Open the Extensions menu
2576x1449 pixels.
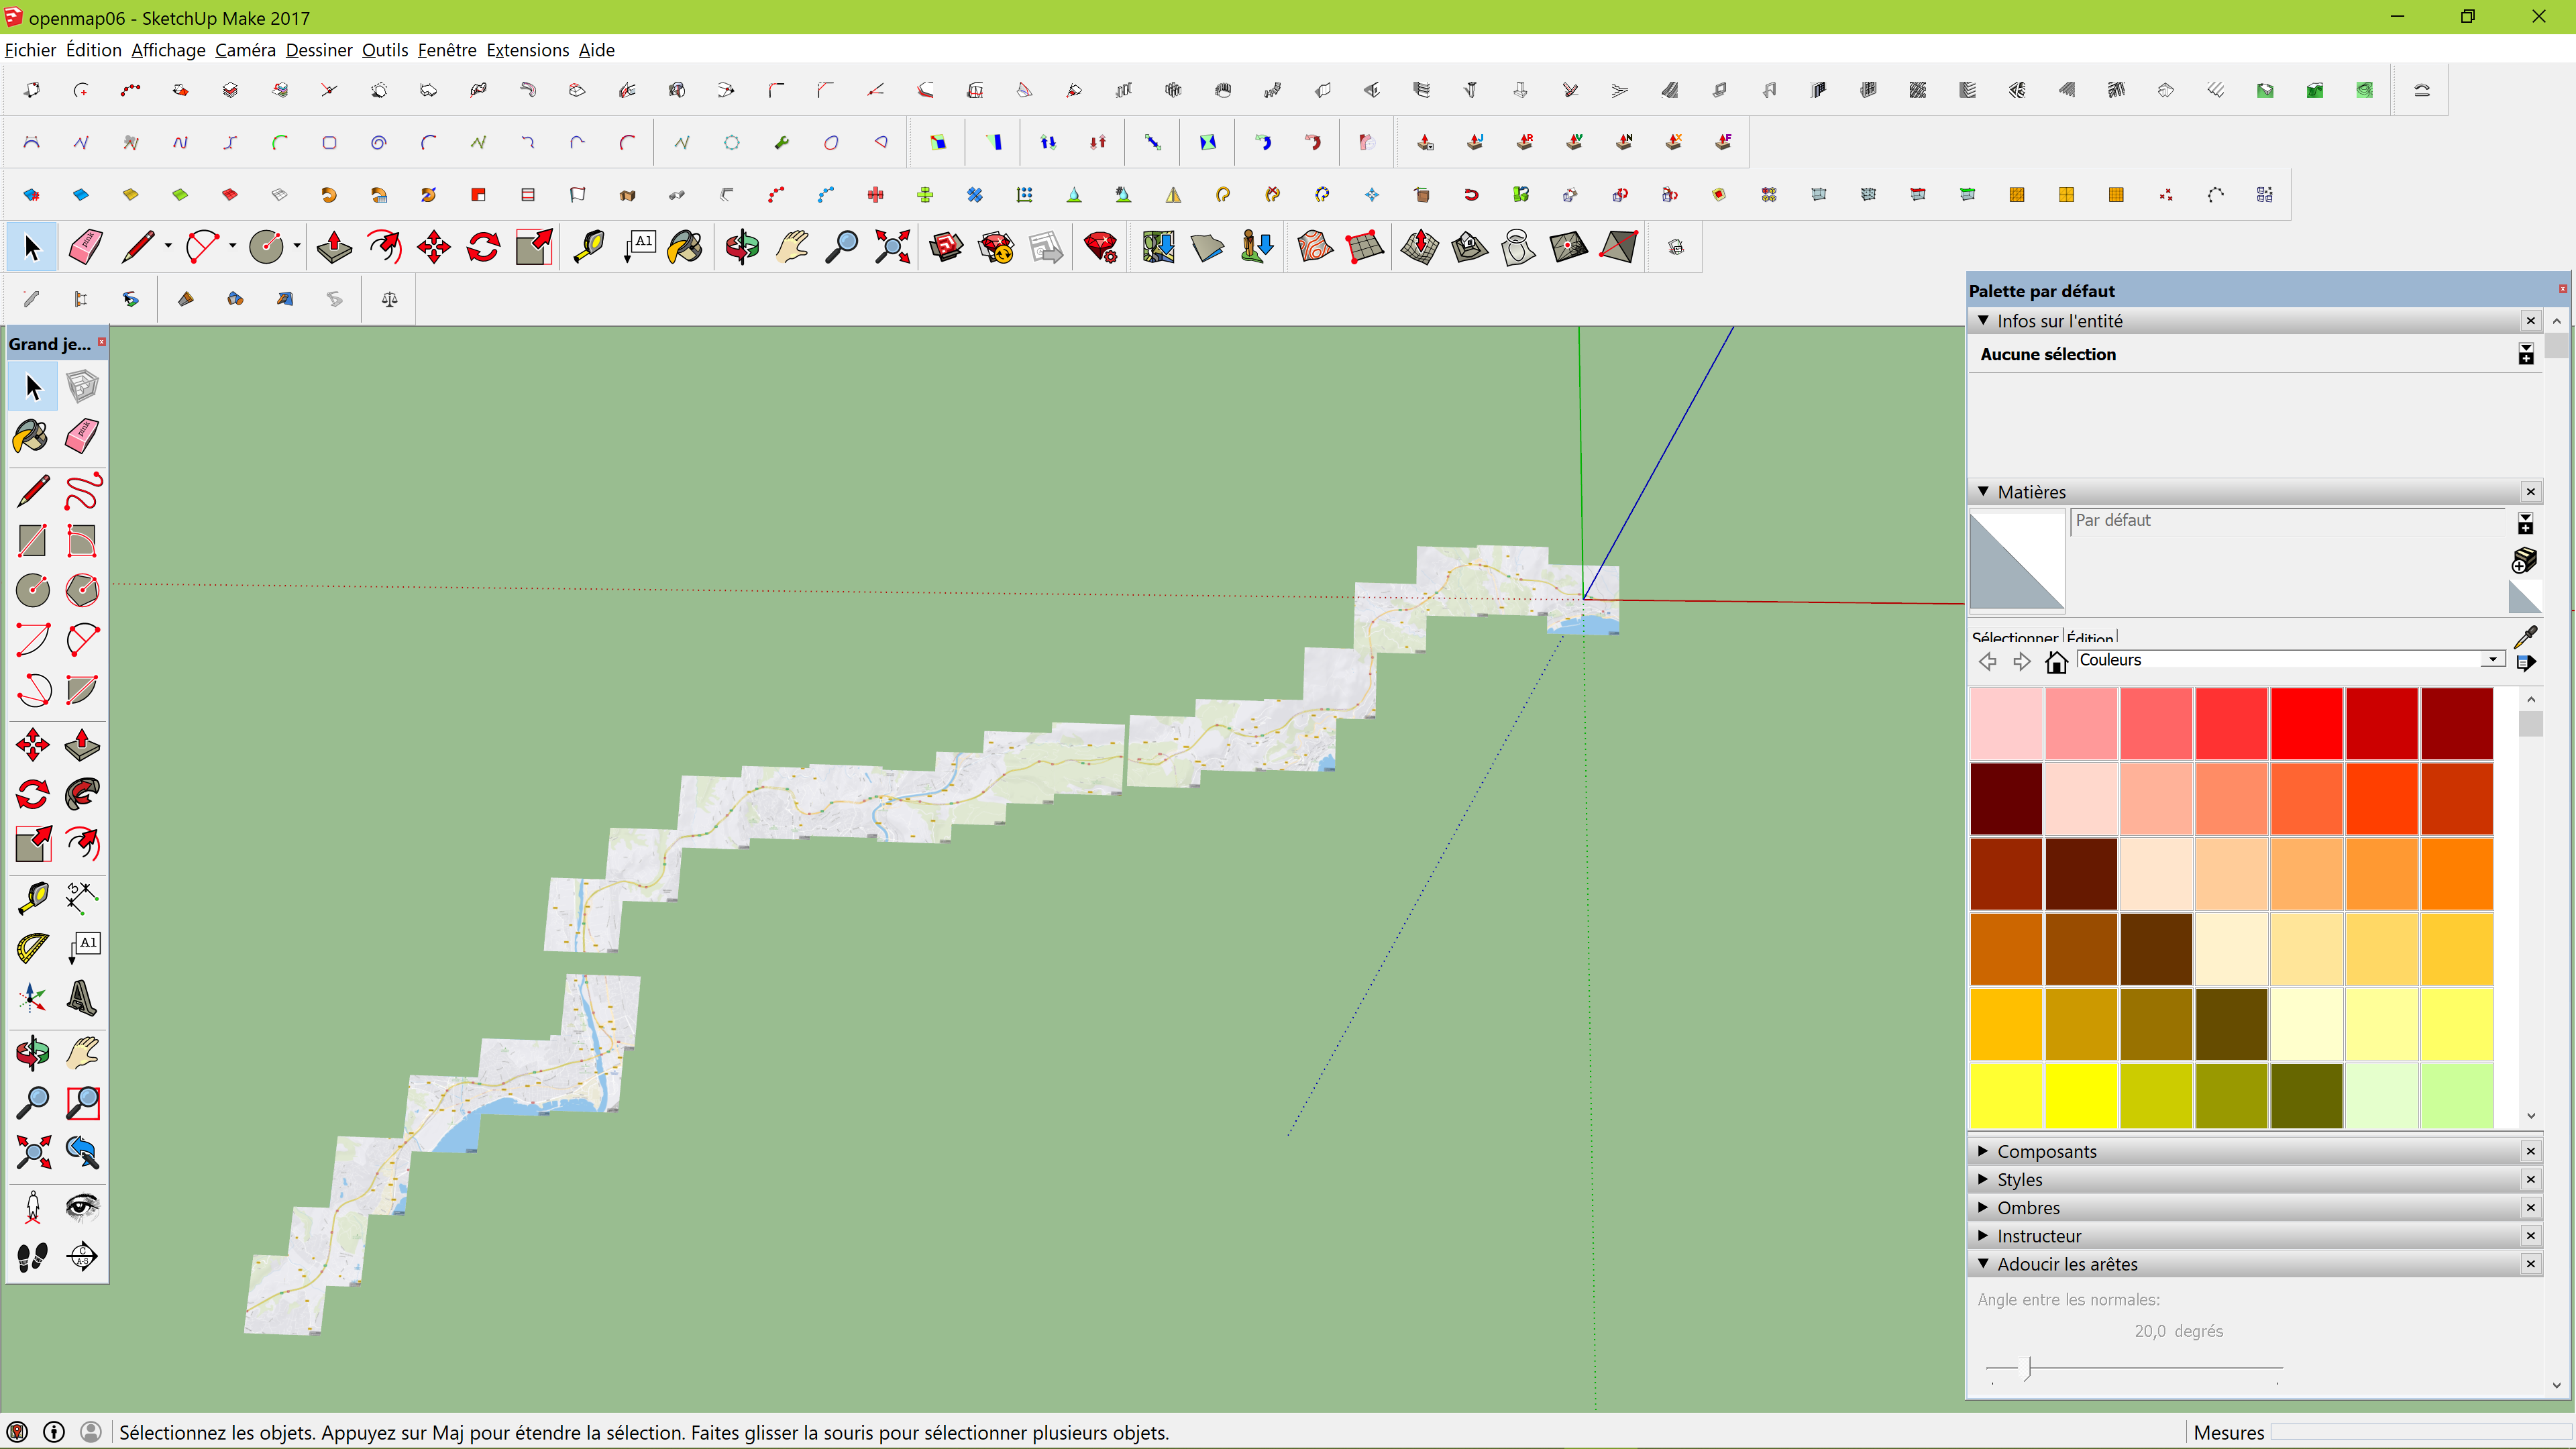[x=527, y=50]
